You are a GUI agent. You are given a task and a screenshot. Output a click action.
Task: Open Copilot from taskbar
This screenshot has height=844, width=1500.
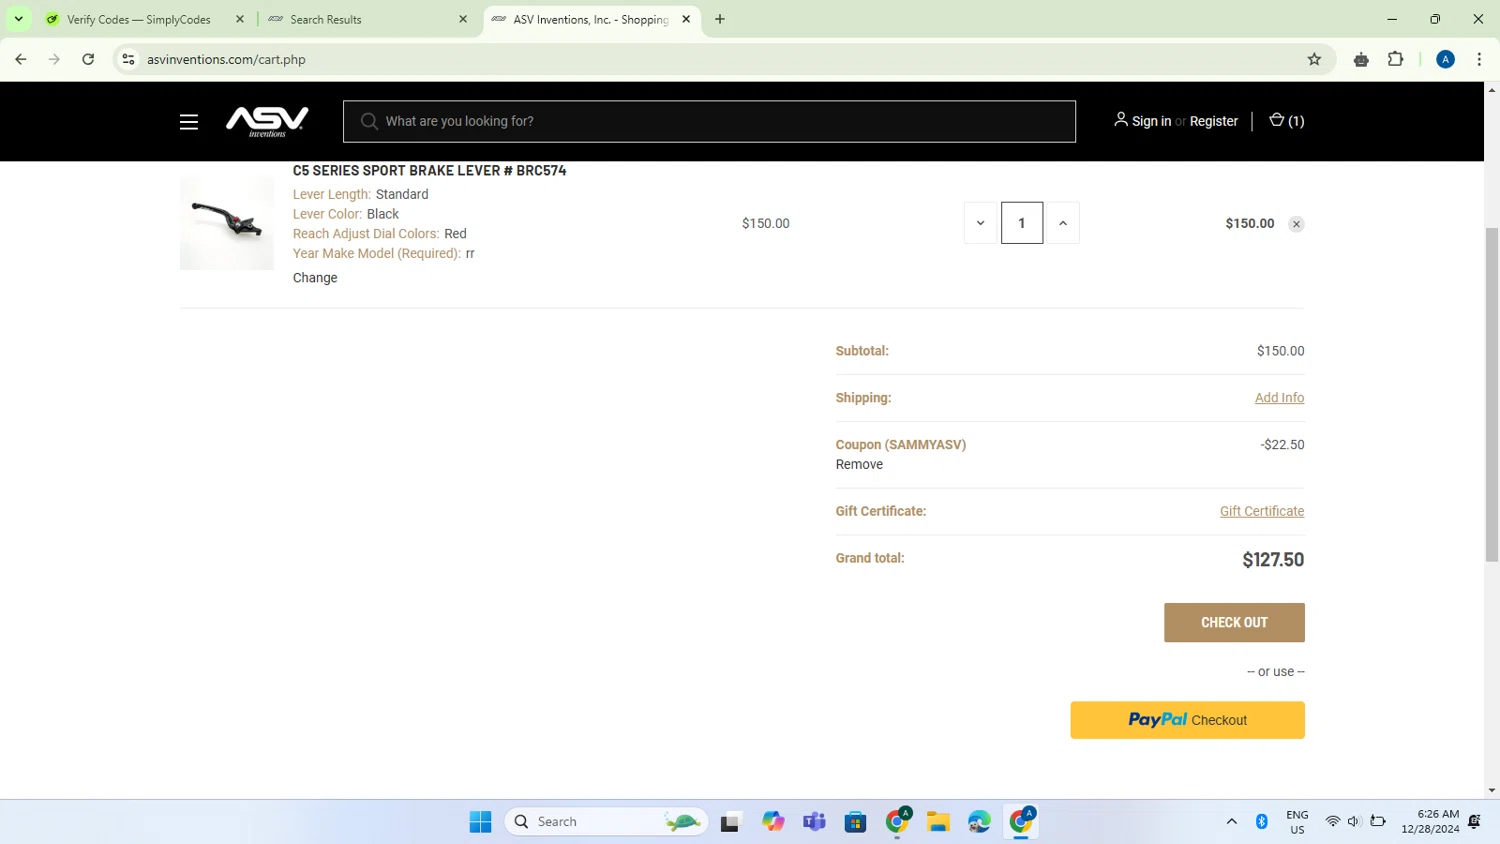(x=773, y=822)
